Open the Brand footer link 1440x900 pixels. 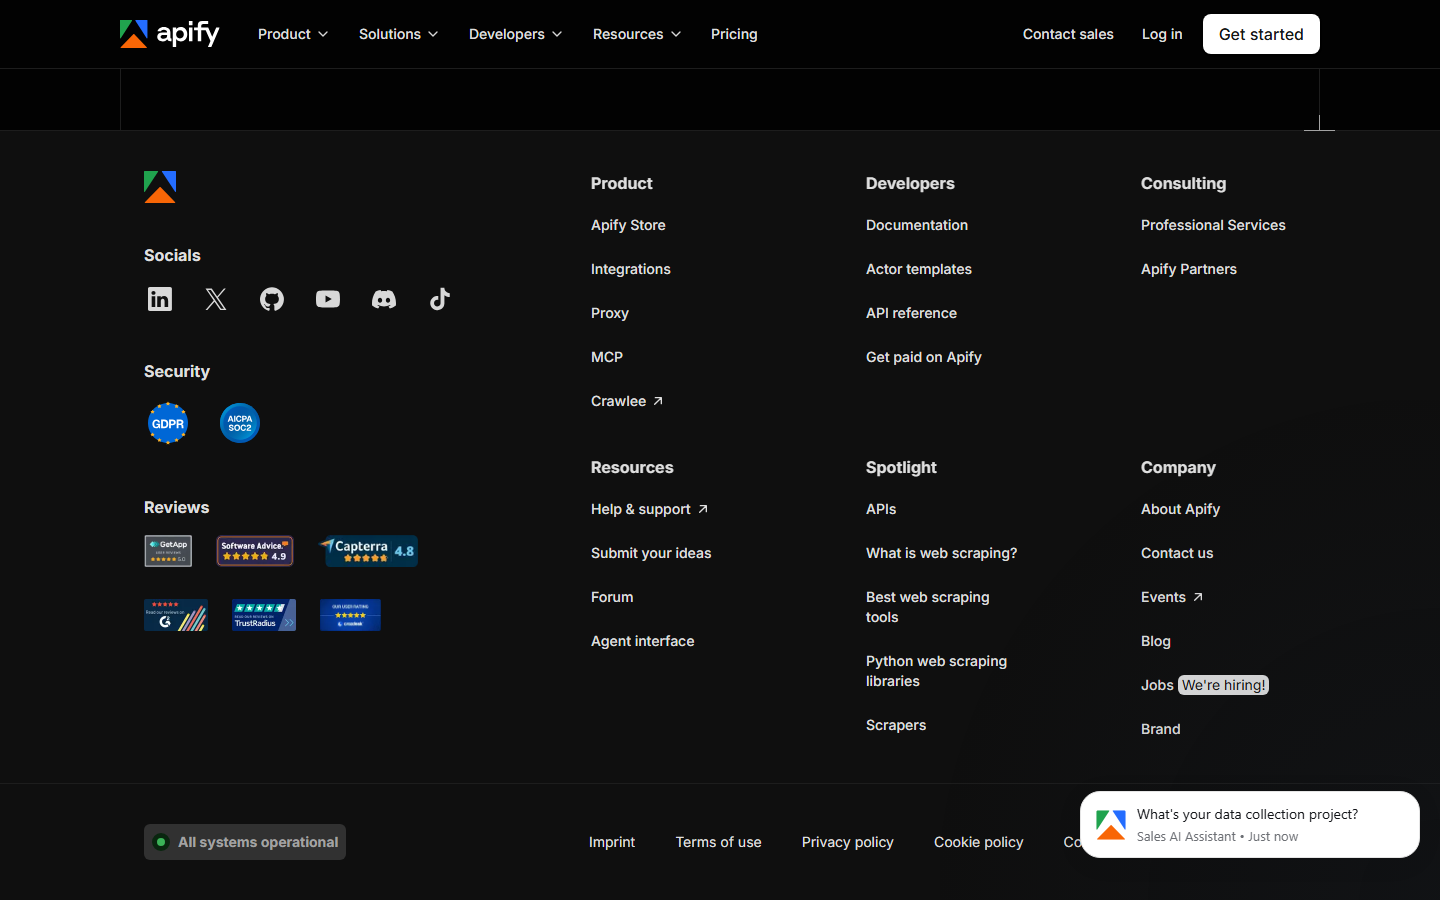pyautogui.click(x=1161, y=729)
